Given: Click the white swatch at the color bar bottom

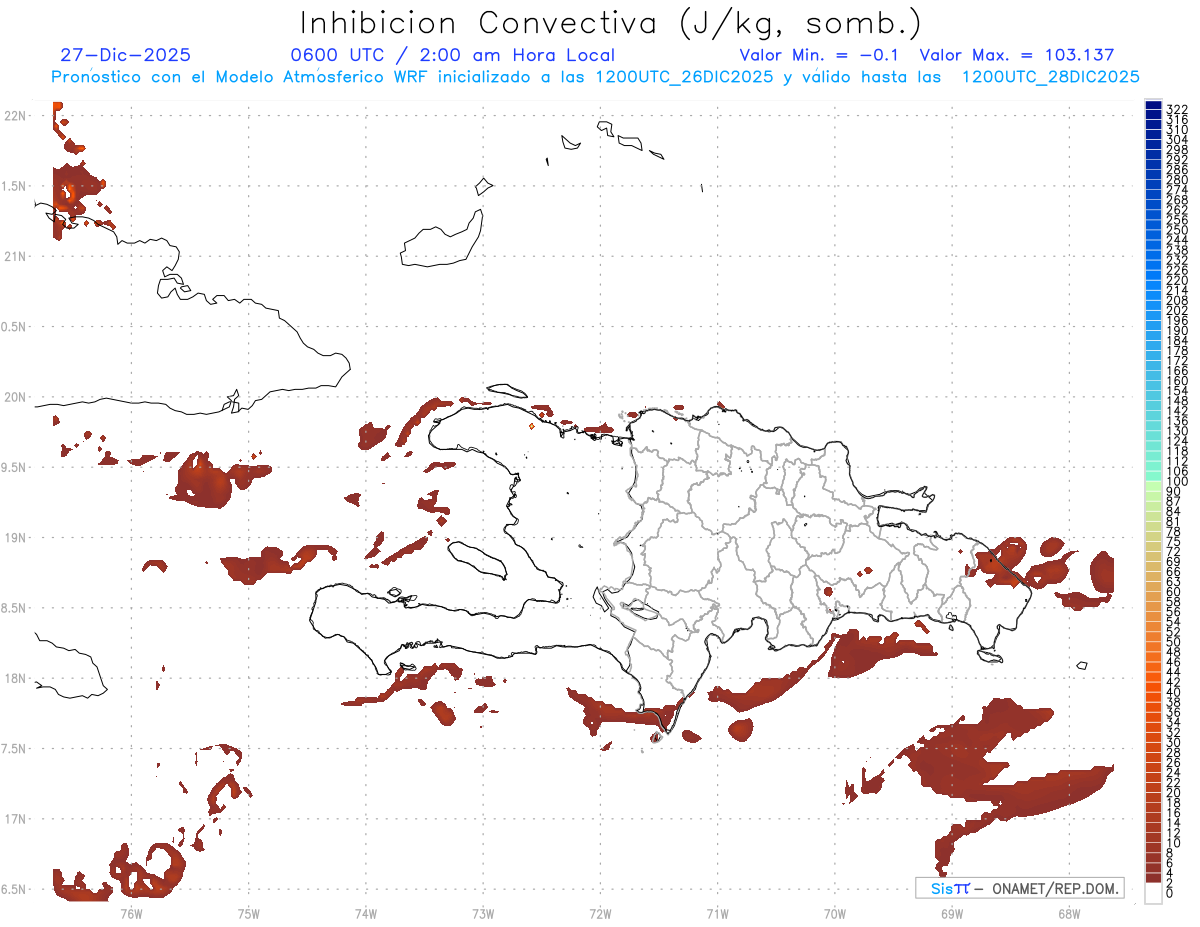Looking at the screenshot, I should (x=1153, y=894).
